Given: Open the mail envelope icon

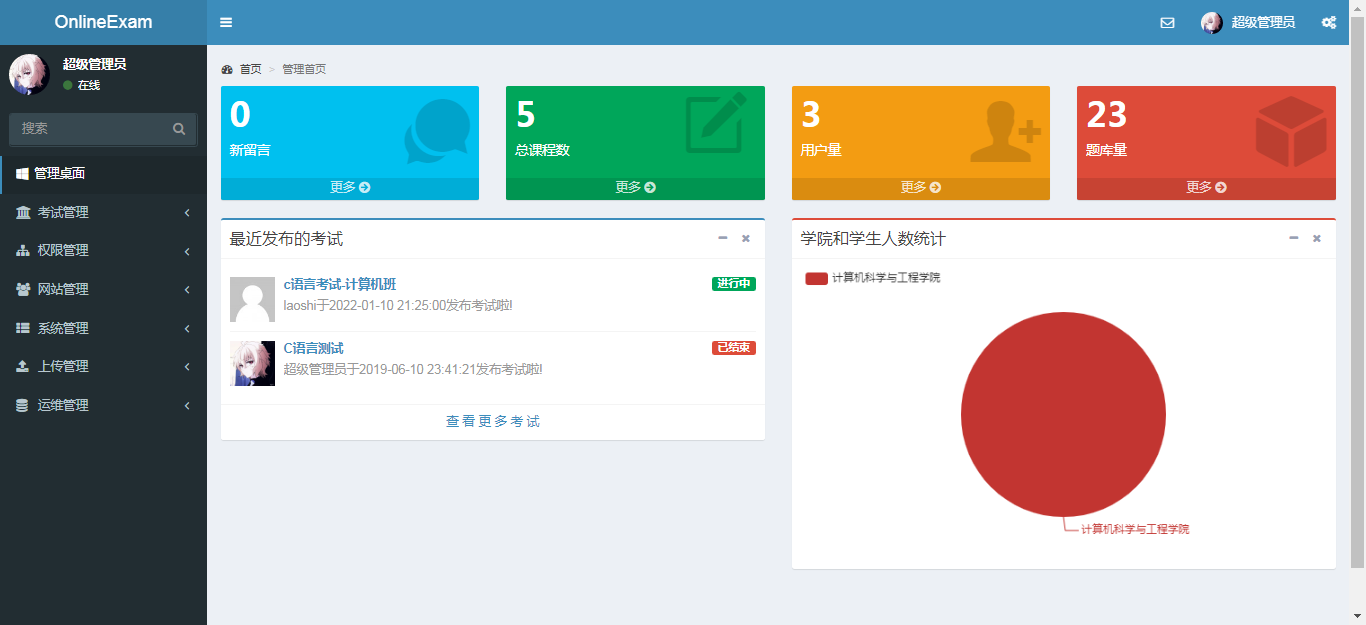Looking at the screenshot, I should (1167, 22).
